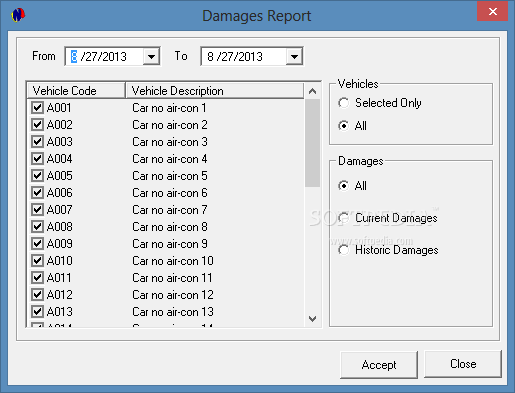Select the 'Car no air-con 13' description

coord(173,312)
